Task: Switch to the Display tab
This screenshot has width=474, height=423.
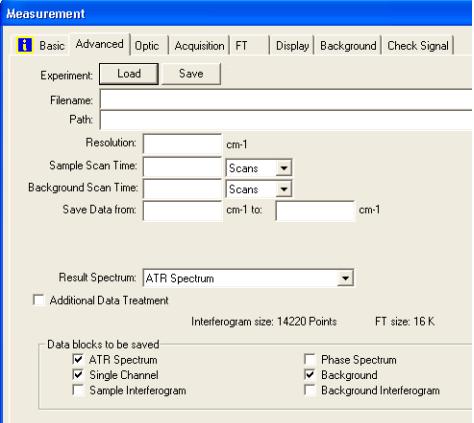Action: click(x=292, y=46)
